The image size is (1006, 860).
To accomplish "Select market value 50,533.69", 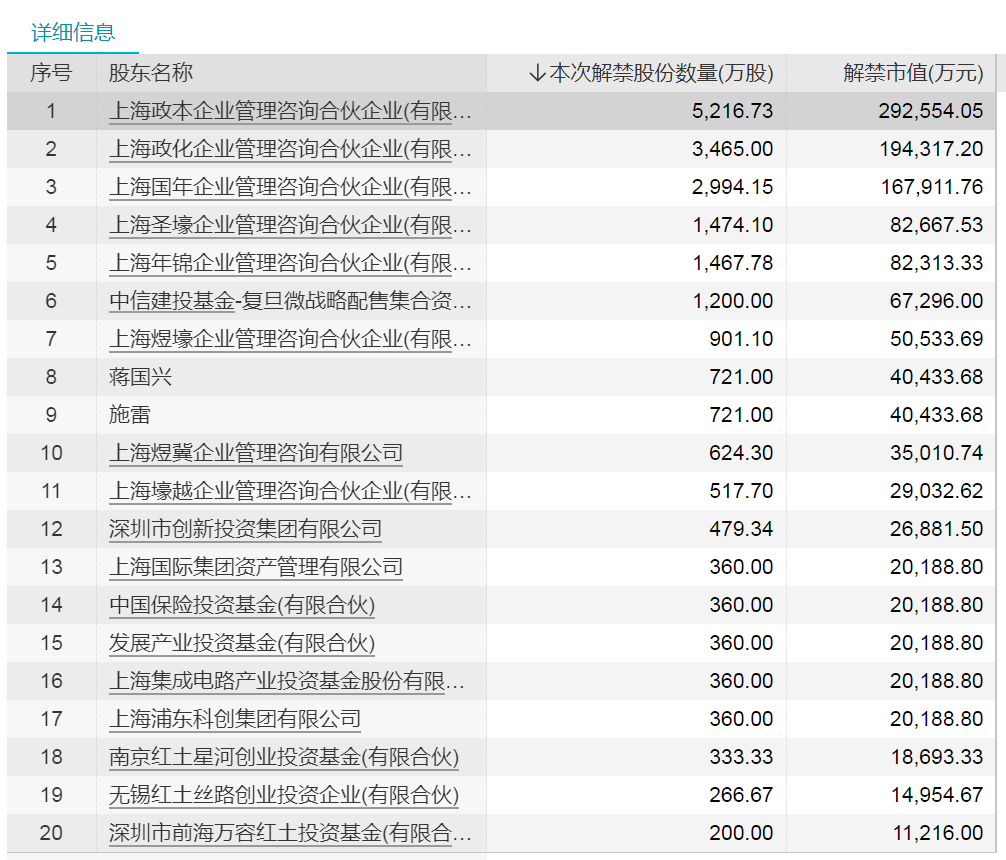I will point(936,339).
